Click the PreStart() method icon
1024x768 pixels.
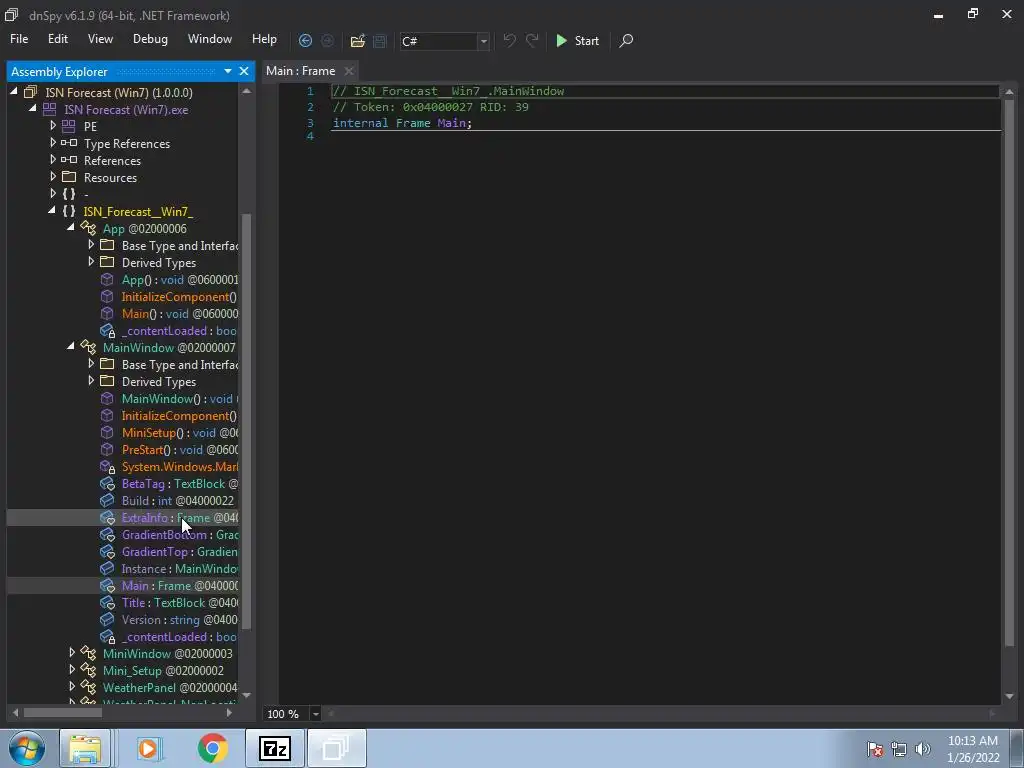point(107,449)
